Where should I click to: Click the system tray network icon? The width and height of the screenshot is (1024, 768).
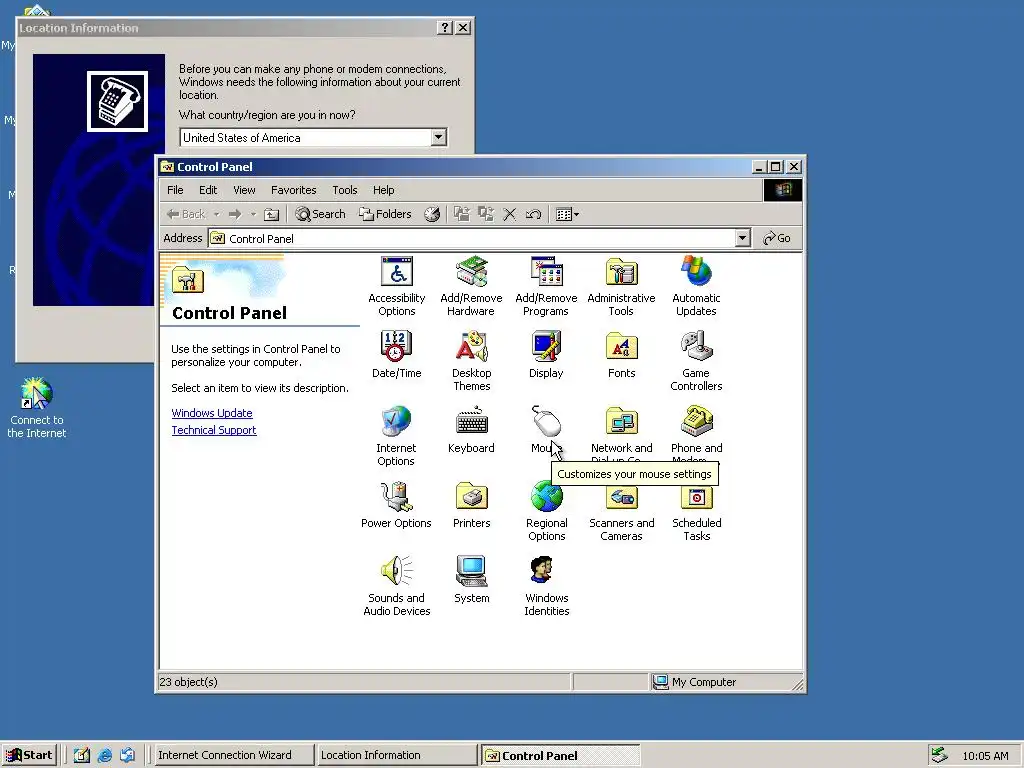[940, 755]
